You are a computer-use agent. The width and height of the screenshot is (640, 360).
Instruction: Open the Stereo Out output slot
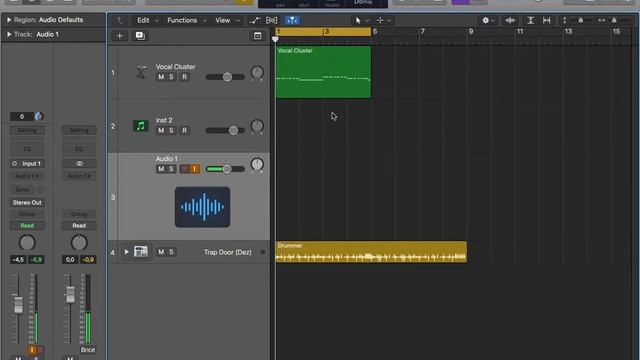coord(27,202)
